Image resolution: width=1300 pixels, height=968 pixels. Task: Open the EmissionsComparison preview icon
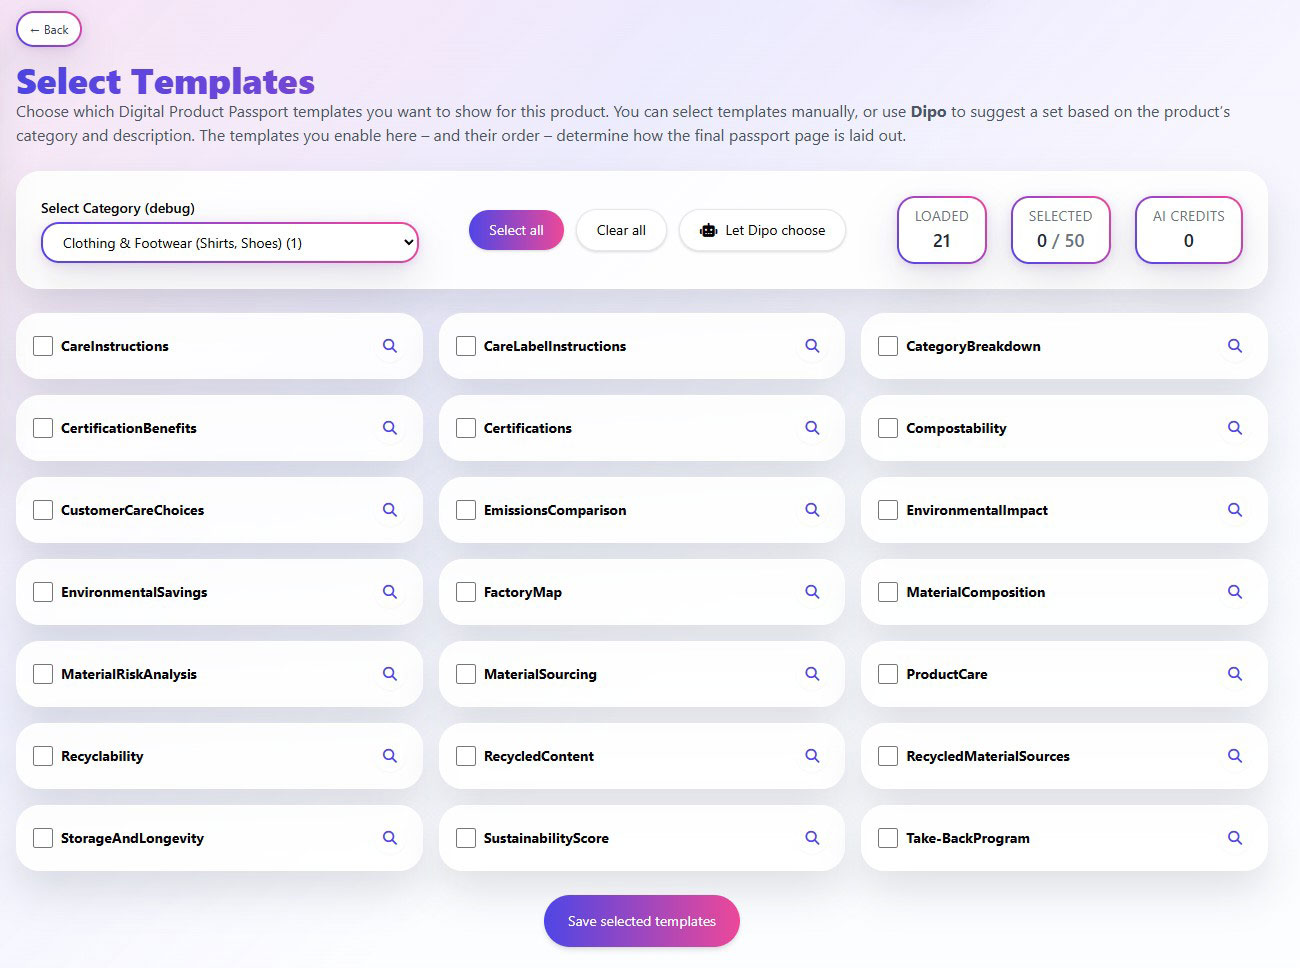[x=812, y=510]
